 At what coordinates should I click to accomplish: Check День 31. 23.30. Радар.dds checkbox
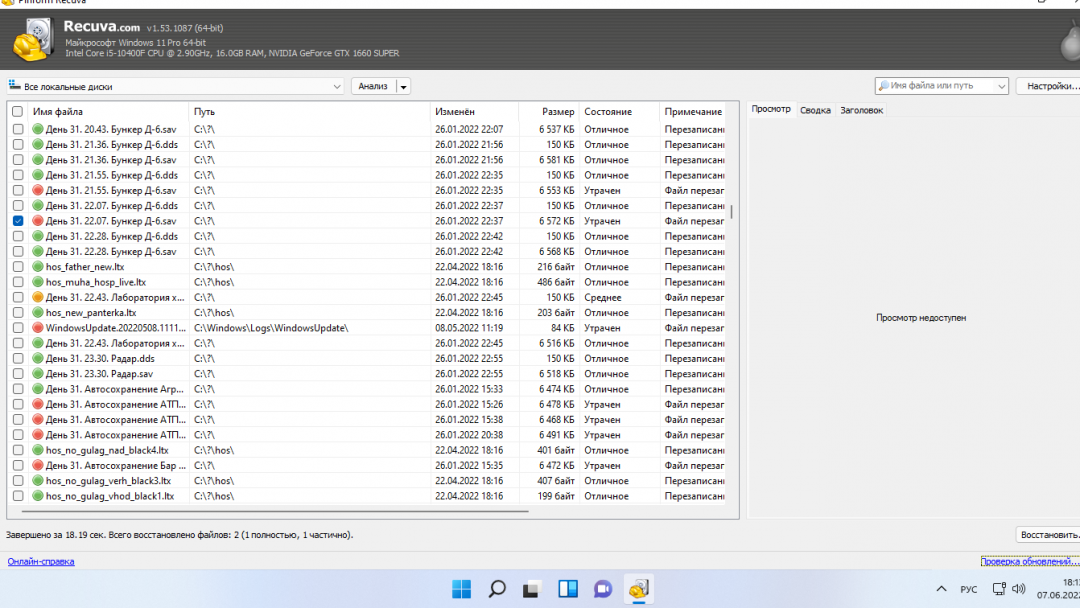point(18,358)
